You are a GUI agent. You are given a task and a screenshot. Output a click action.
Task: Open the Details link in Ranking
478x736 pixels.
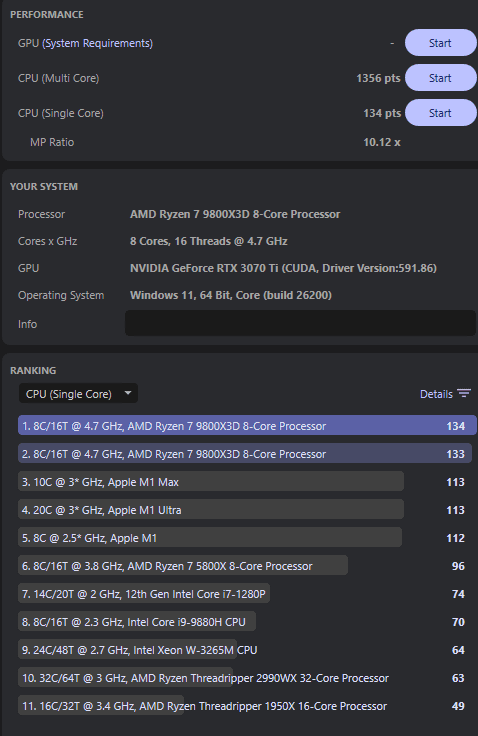click(436, 394)
